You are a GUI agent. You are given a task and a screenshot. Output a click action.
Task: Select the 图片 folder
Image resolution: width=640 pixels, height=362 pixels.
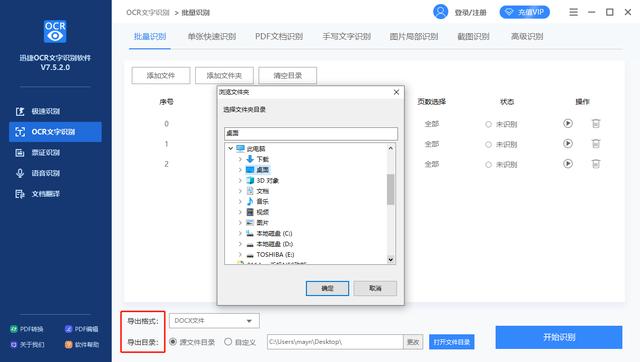[x=262, y=223]
